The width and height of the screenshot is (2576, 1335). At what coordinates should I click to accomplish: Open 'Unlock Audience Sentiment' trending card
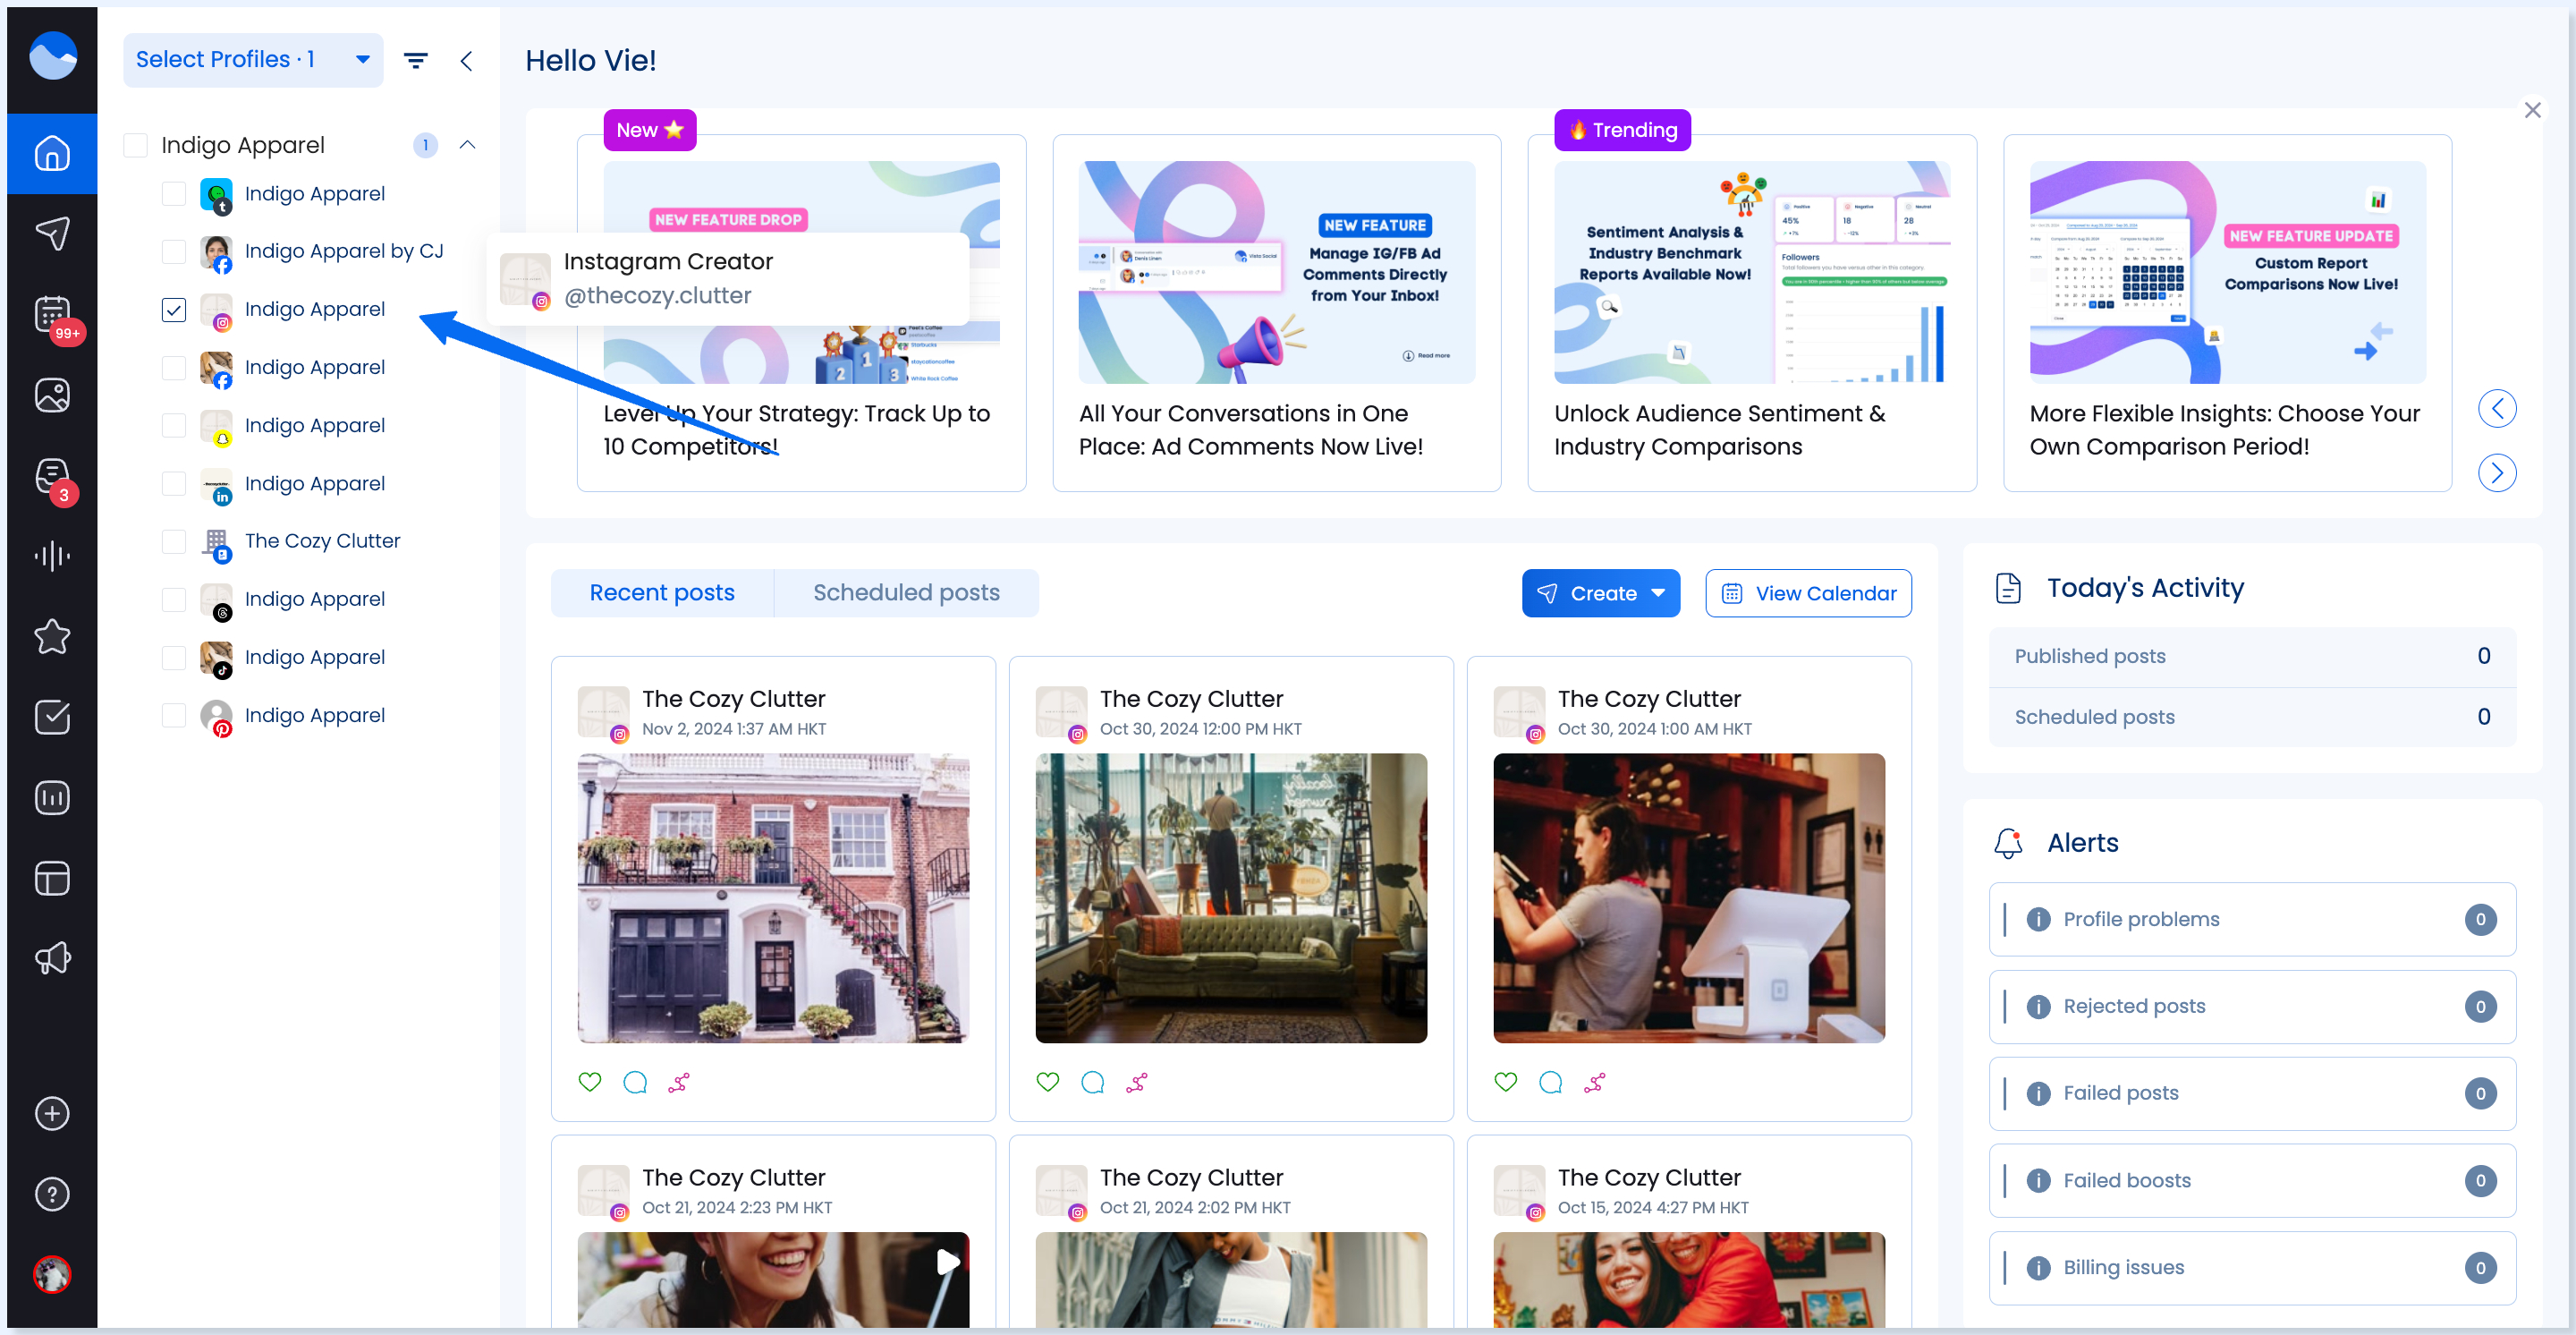coord(1752,313)
